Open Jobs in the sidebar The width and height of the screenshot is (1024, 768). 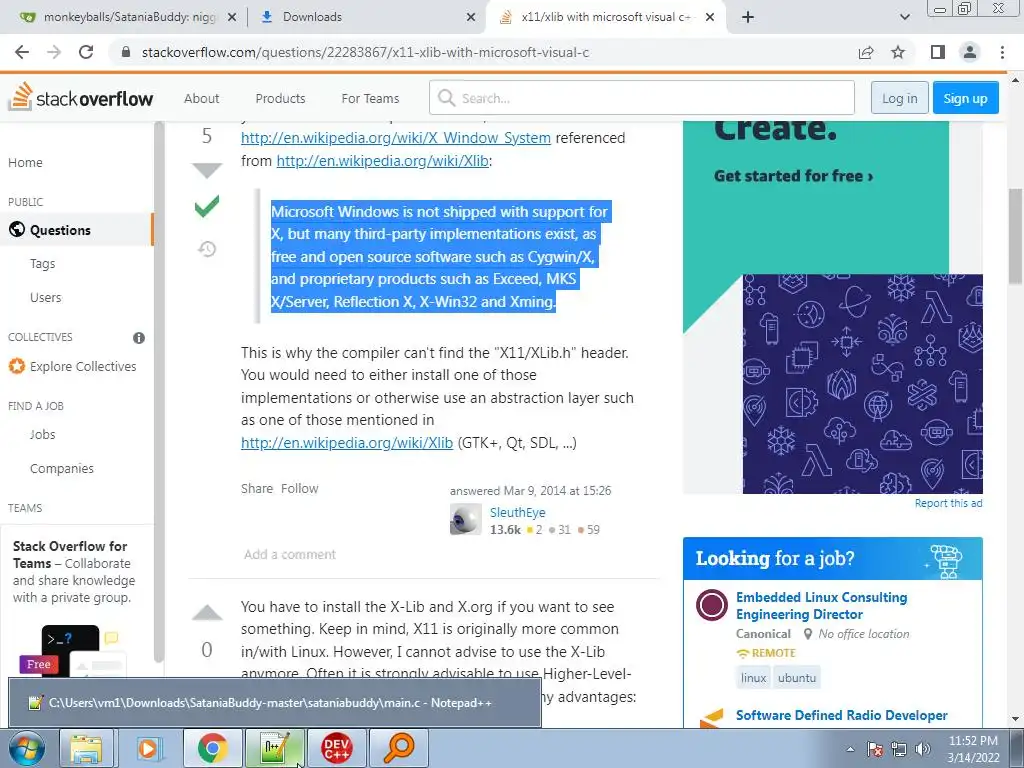pos(42,434)
